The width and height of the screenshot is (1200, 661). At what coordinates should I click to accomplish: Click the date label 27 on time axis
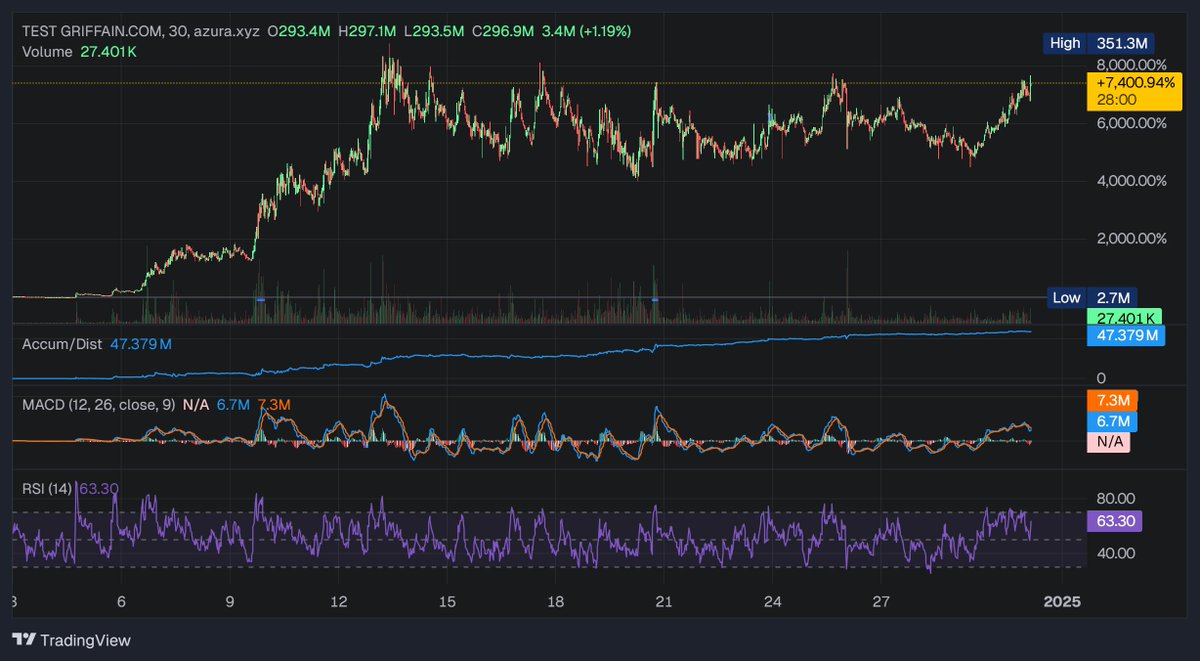tap(881, 602)
